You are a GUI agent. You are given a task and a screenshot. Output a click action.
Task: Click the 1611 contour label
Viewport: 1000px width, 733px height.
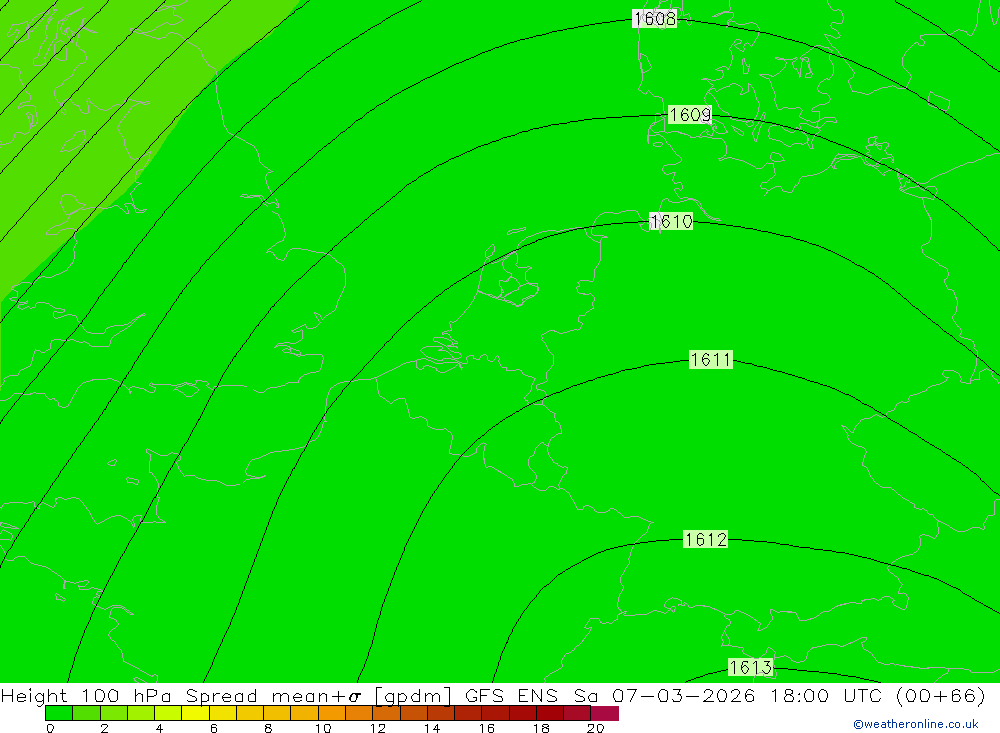tap(710, 360)
